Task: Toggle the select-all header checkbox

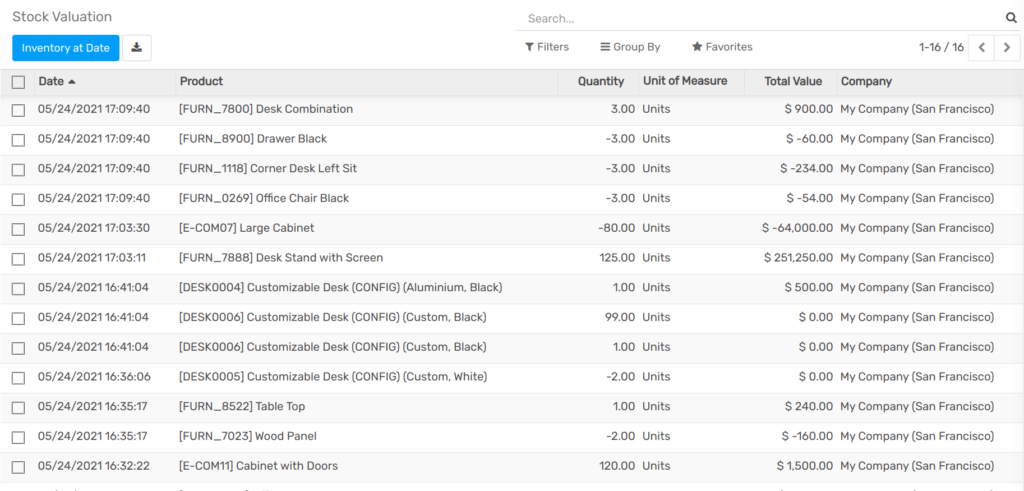Action: (x=18, y=82)
